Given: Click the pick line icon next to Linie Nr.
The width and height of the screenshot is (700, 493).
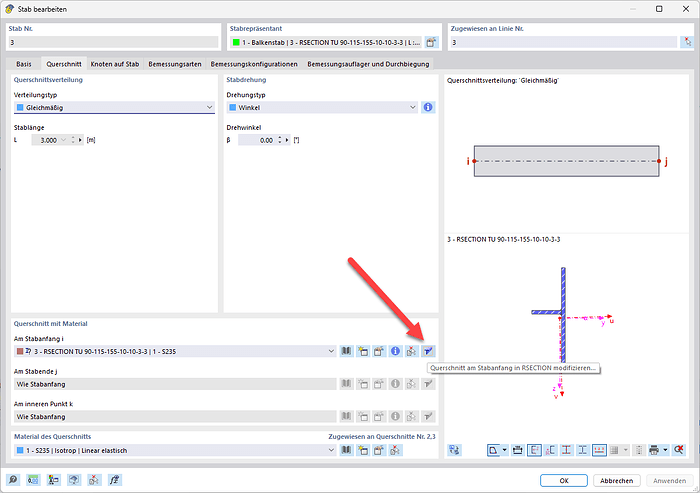Looking at the screenshot, I should pyautogui.click(x=686, y=42).
